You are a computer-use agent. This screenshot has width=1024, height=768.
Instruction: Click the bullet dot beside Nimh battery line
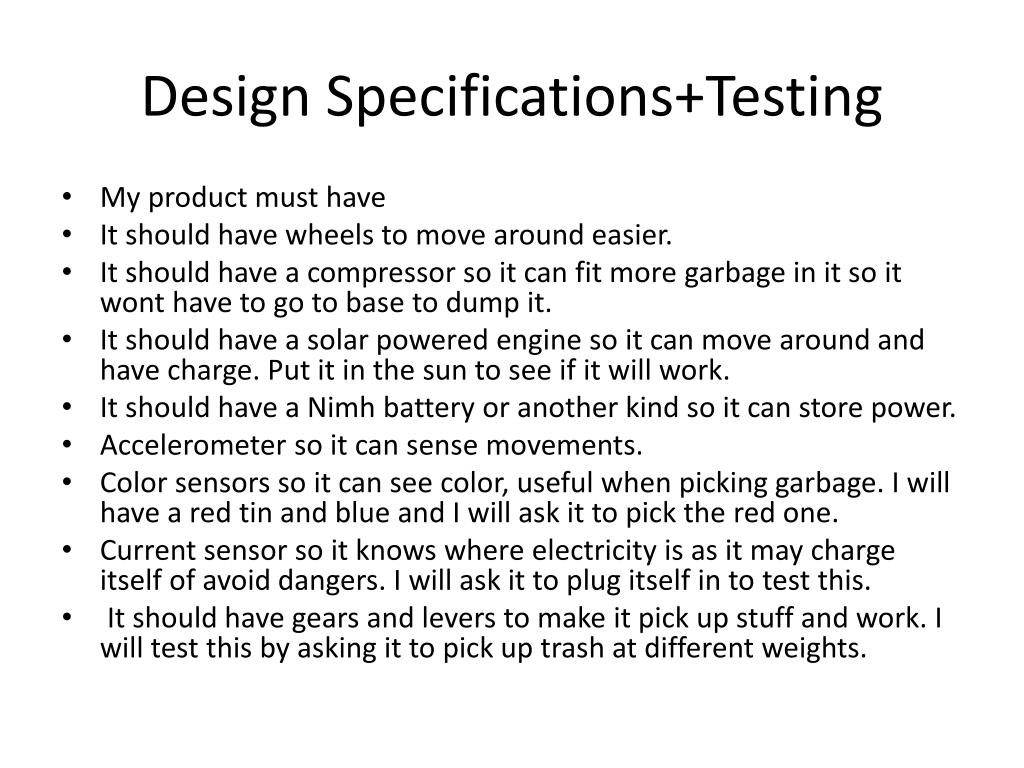(x=67, y=407)
